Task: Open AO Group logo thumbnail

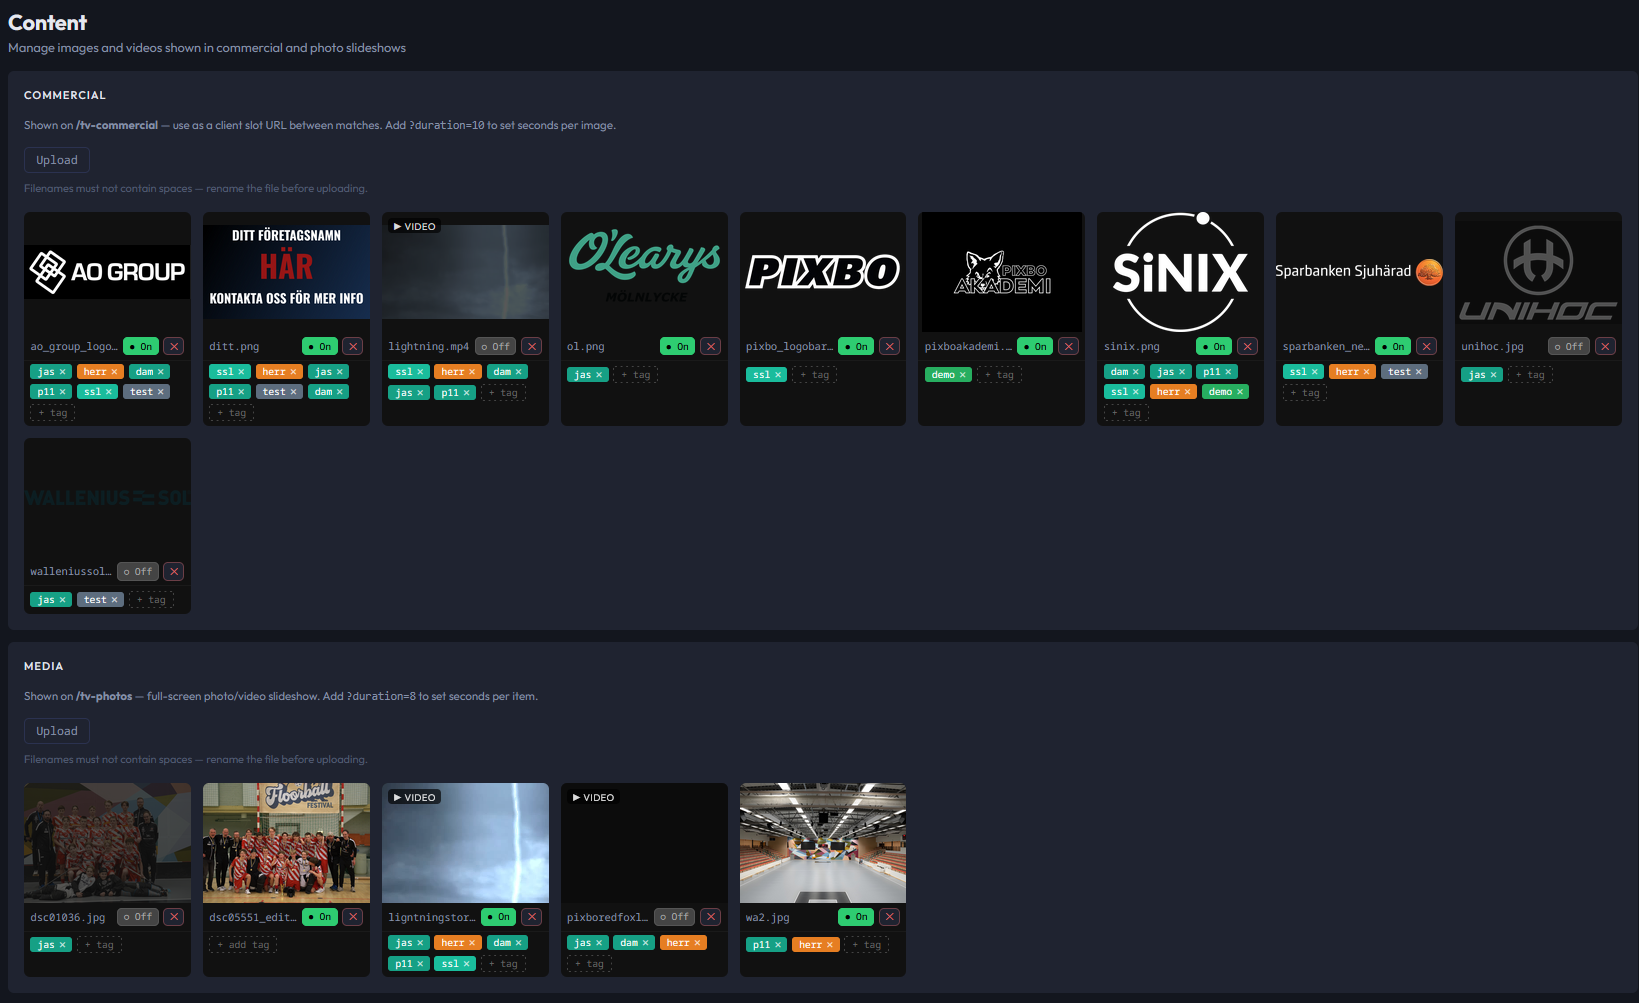Action: click(x=107, y=272)
